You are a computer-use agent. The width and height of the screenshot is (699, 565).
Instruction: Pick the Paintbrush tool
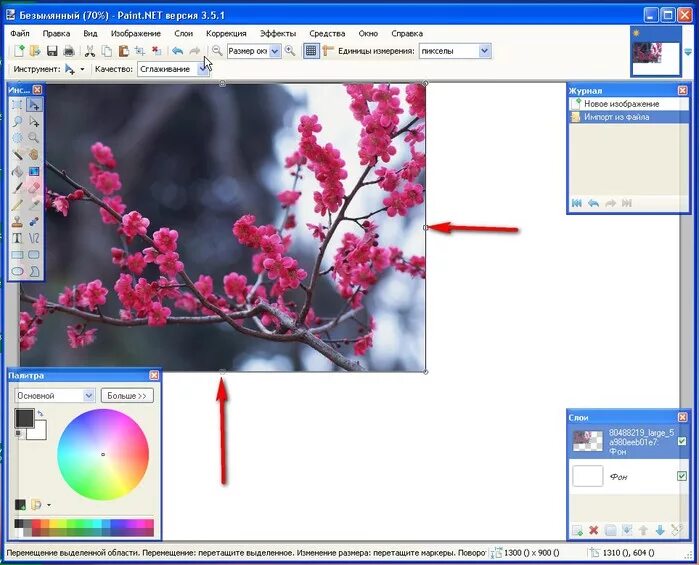(17, 188)
